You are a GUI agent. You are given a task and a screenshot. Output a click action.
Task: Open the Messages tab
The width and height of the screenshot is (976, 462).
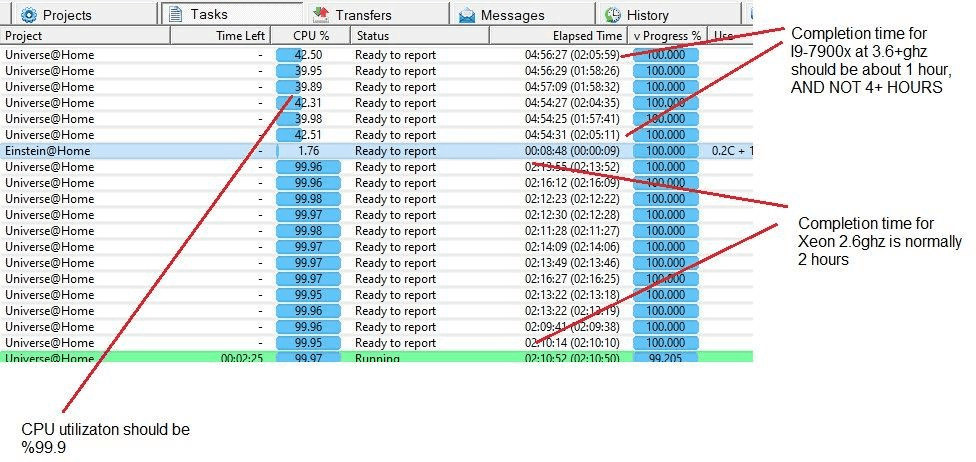pos(523,14)
